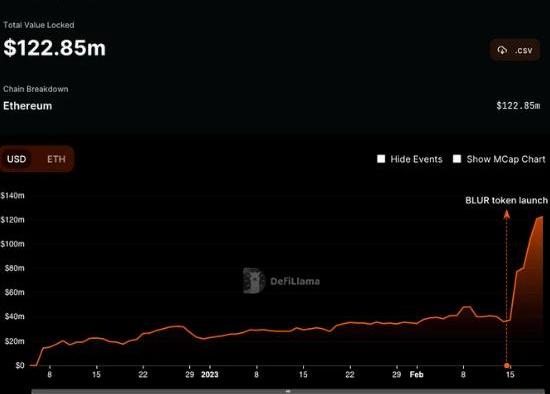Tick the Hide Events checkbox
This screenshot has width=550, height=394.
click(381, 159)
